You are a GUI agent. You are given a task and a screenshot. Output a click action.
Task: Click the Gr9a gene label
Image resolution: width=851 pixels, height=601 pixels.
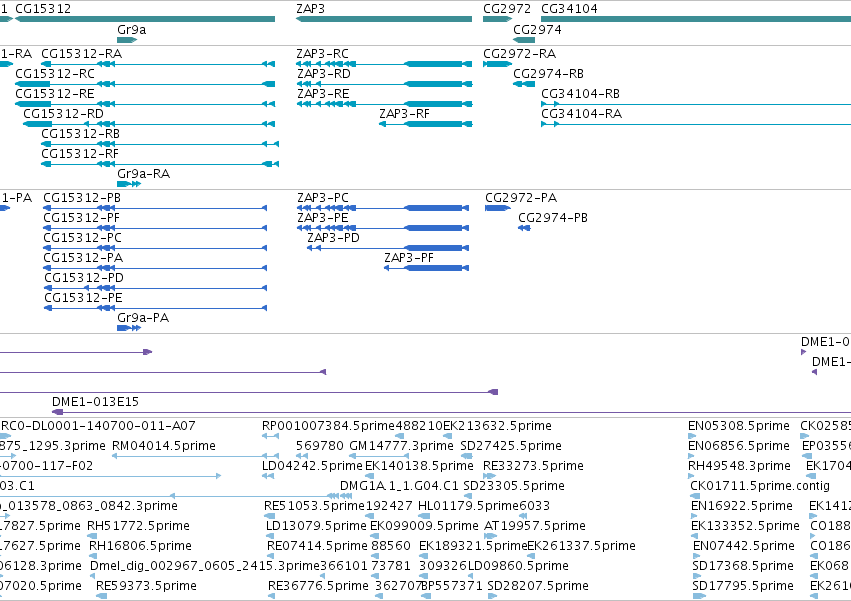[131, 30]
